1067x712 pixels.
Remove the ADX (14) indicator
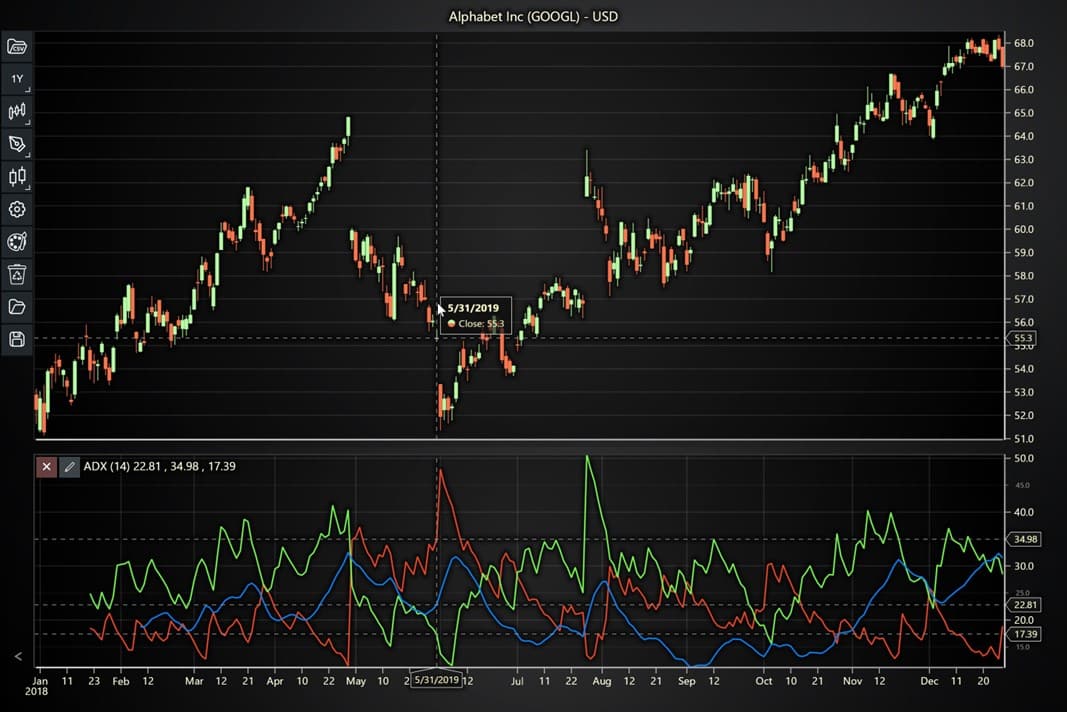pyautogui.click(x=45, y=466)
